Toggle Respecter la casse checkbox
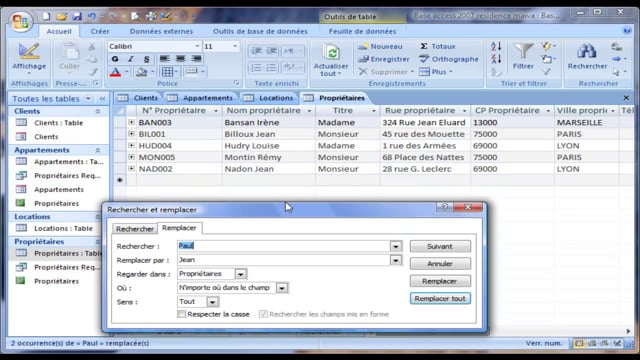 pos(182,314)
